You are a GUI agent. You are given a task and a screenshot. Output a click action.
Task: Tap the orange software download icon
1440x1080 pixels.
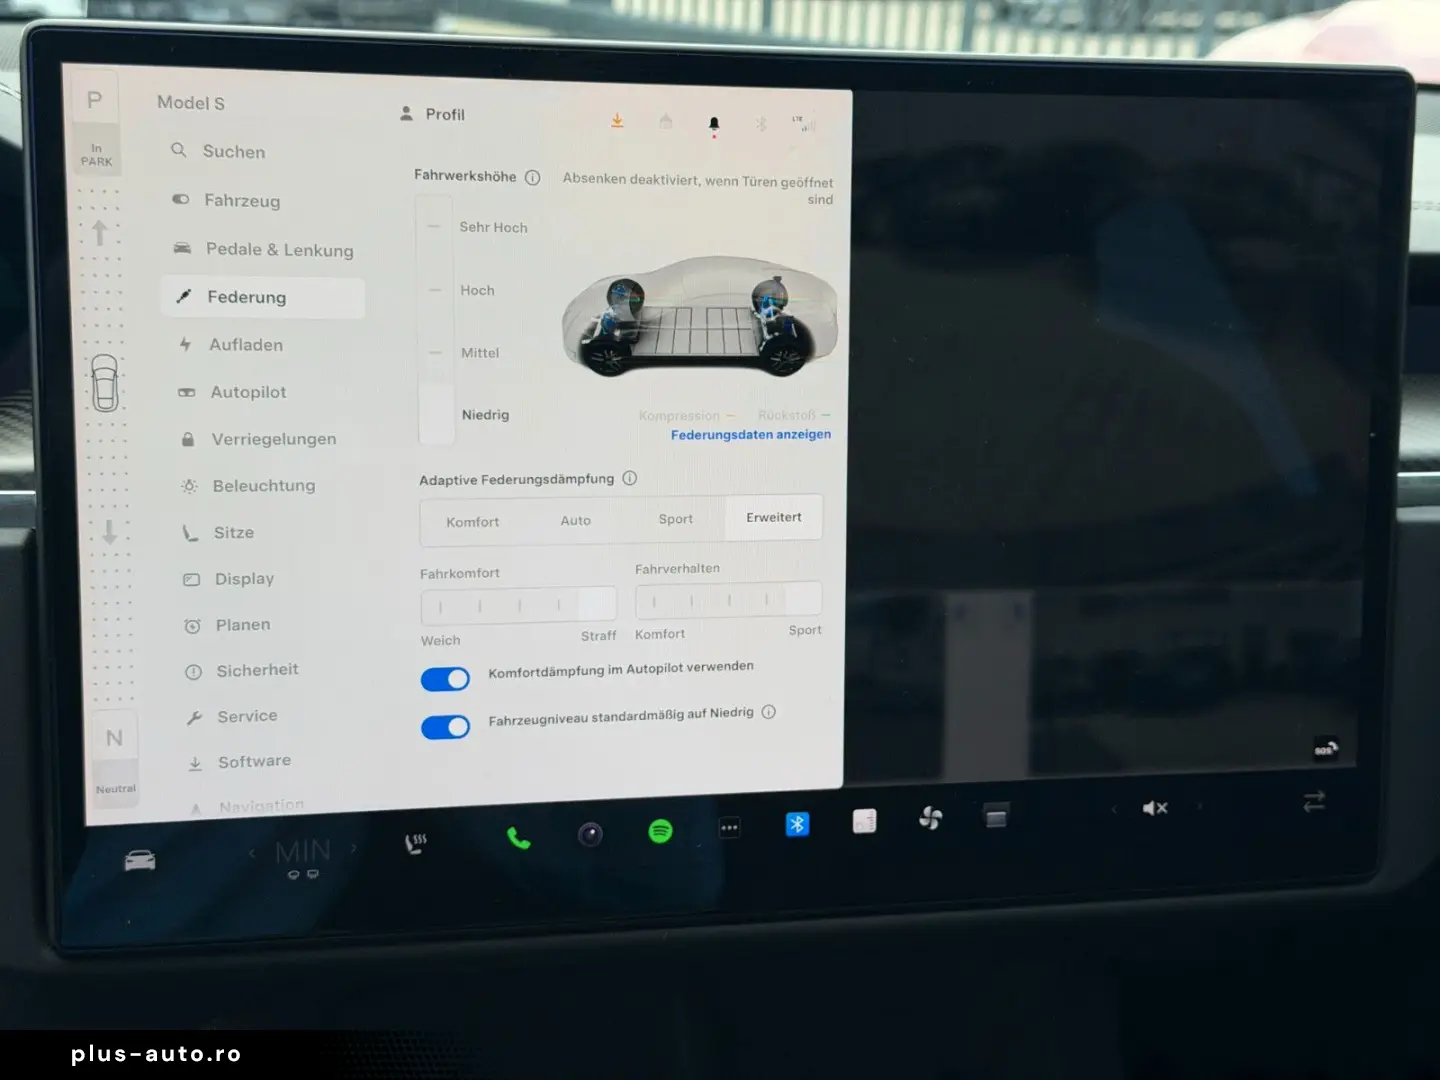click(617, 121)
